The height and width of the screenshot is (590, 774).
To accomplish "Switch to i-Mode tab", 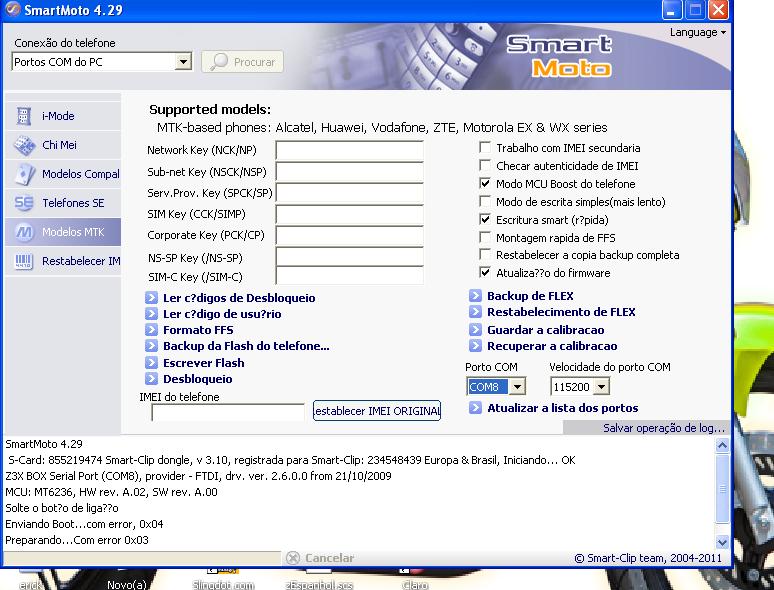I will [63, 116].
